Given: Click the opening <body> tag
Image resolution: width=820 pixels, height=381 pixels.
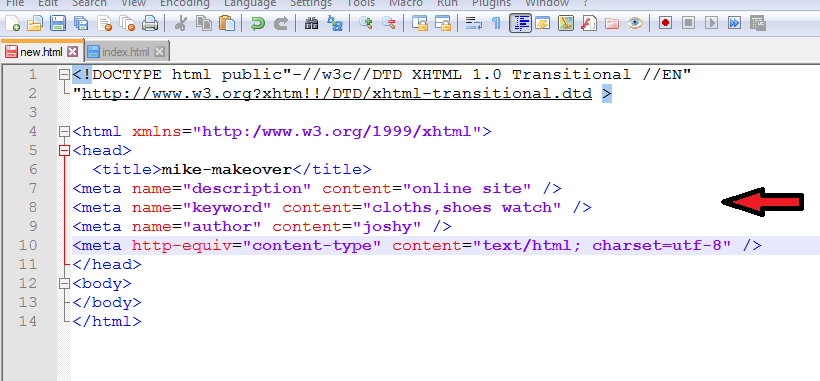Looking at the screenshot, I should tap(102, 283).
